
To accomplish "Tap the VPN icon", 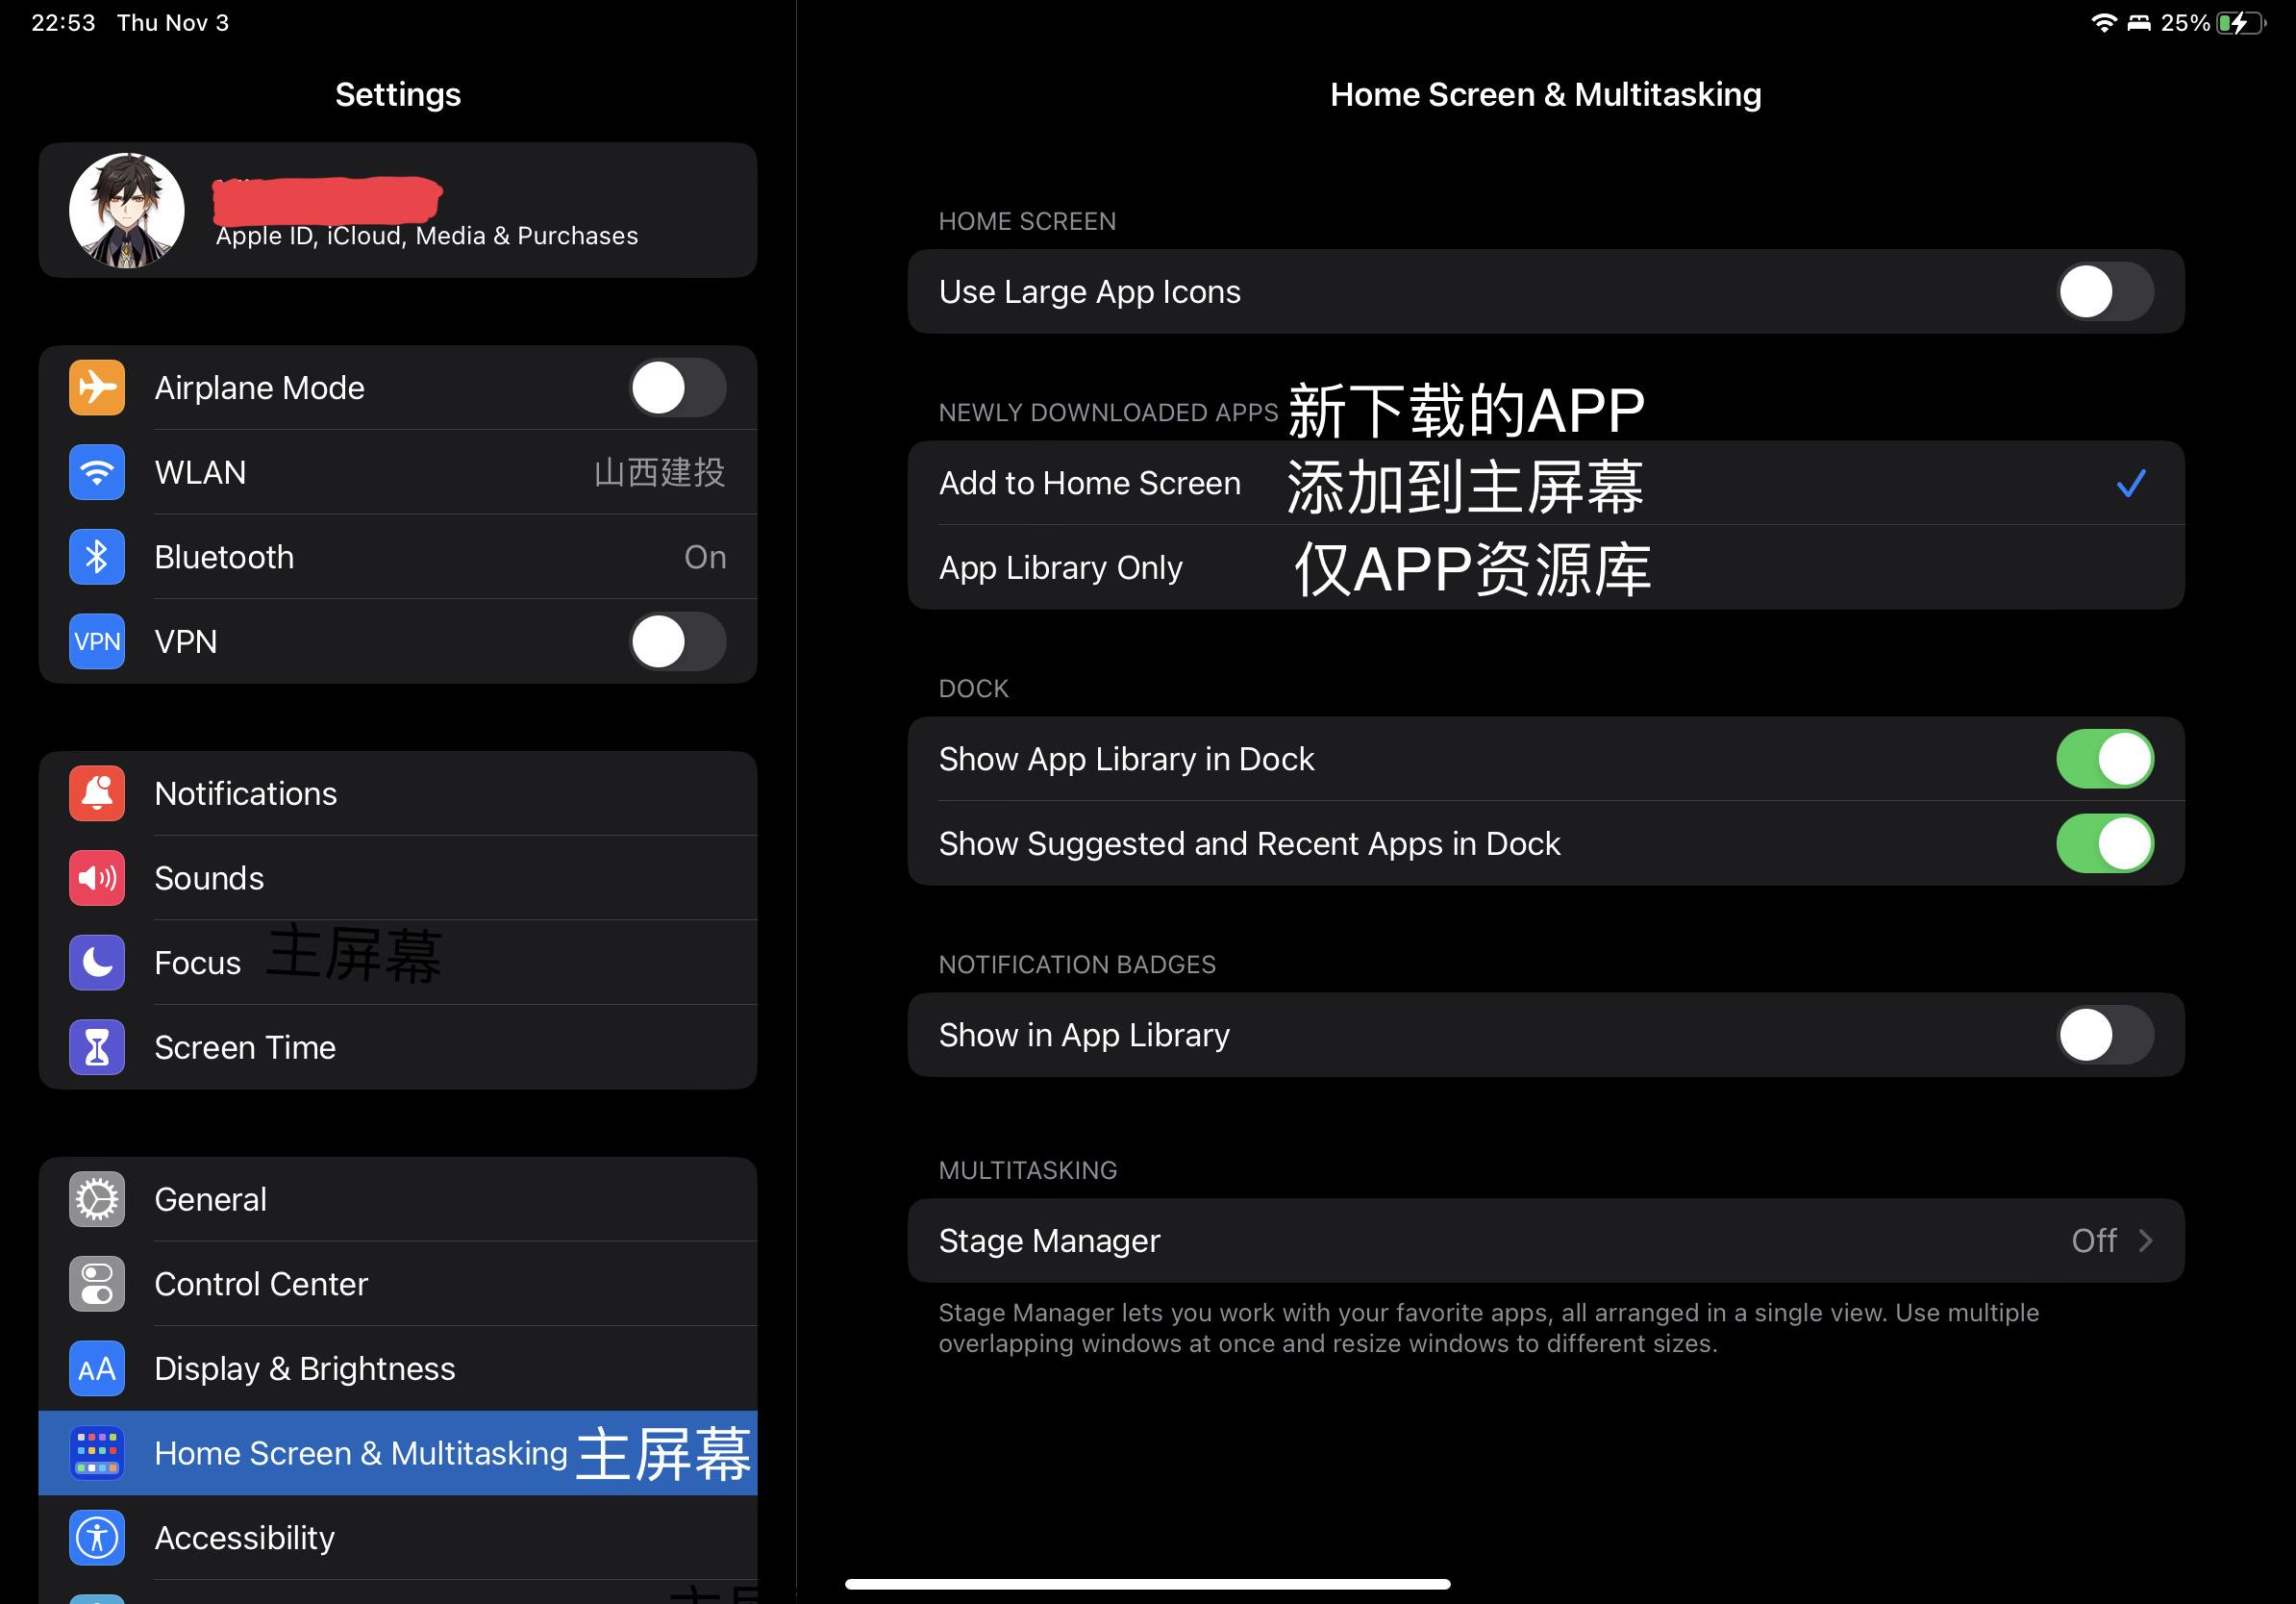I will tap(97, 641).
